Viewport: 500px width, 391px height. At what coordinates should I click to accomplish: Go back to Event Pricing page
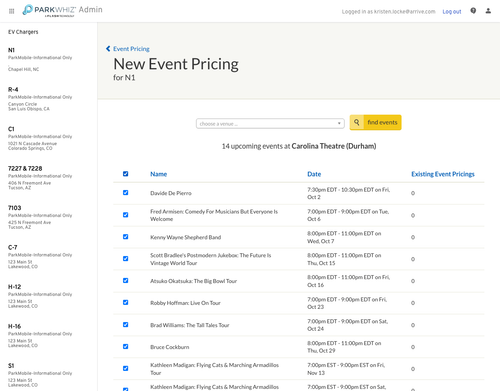click(131, 49)
